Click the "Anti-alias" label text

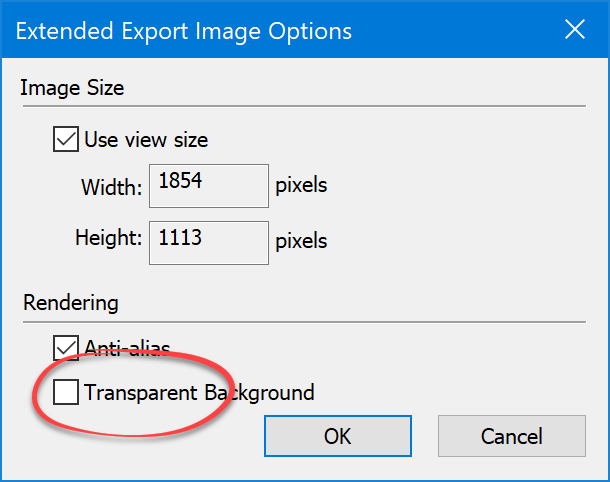134,349
